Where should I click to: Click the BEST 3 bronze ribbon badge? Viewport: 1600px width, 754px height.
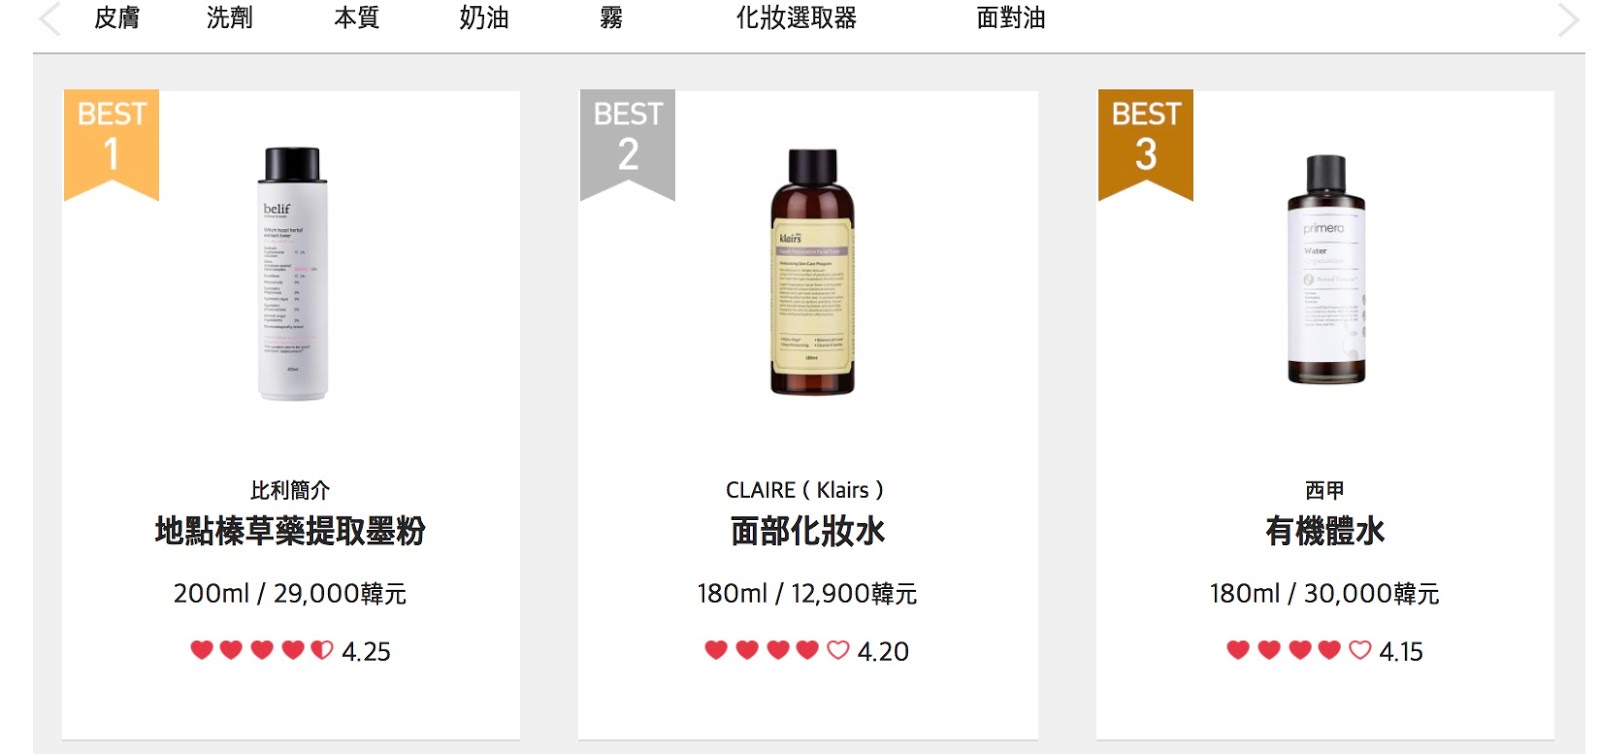click(1145, 145)
